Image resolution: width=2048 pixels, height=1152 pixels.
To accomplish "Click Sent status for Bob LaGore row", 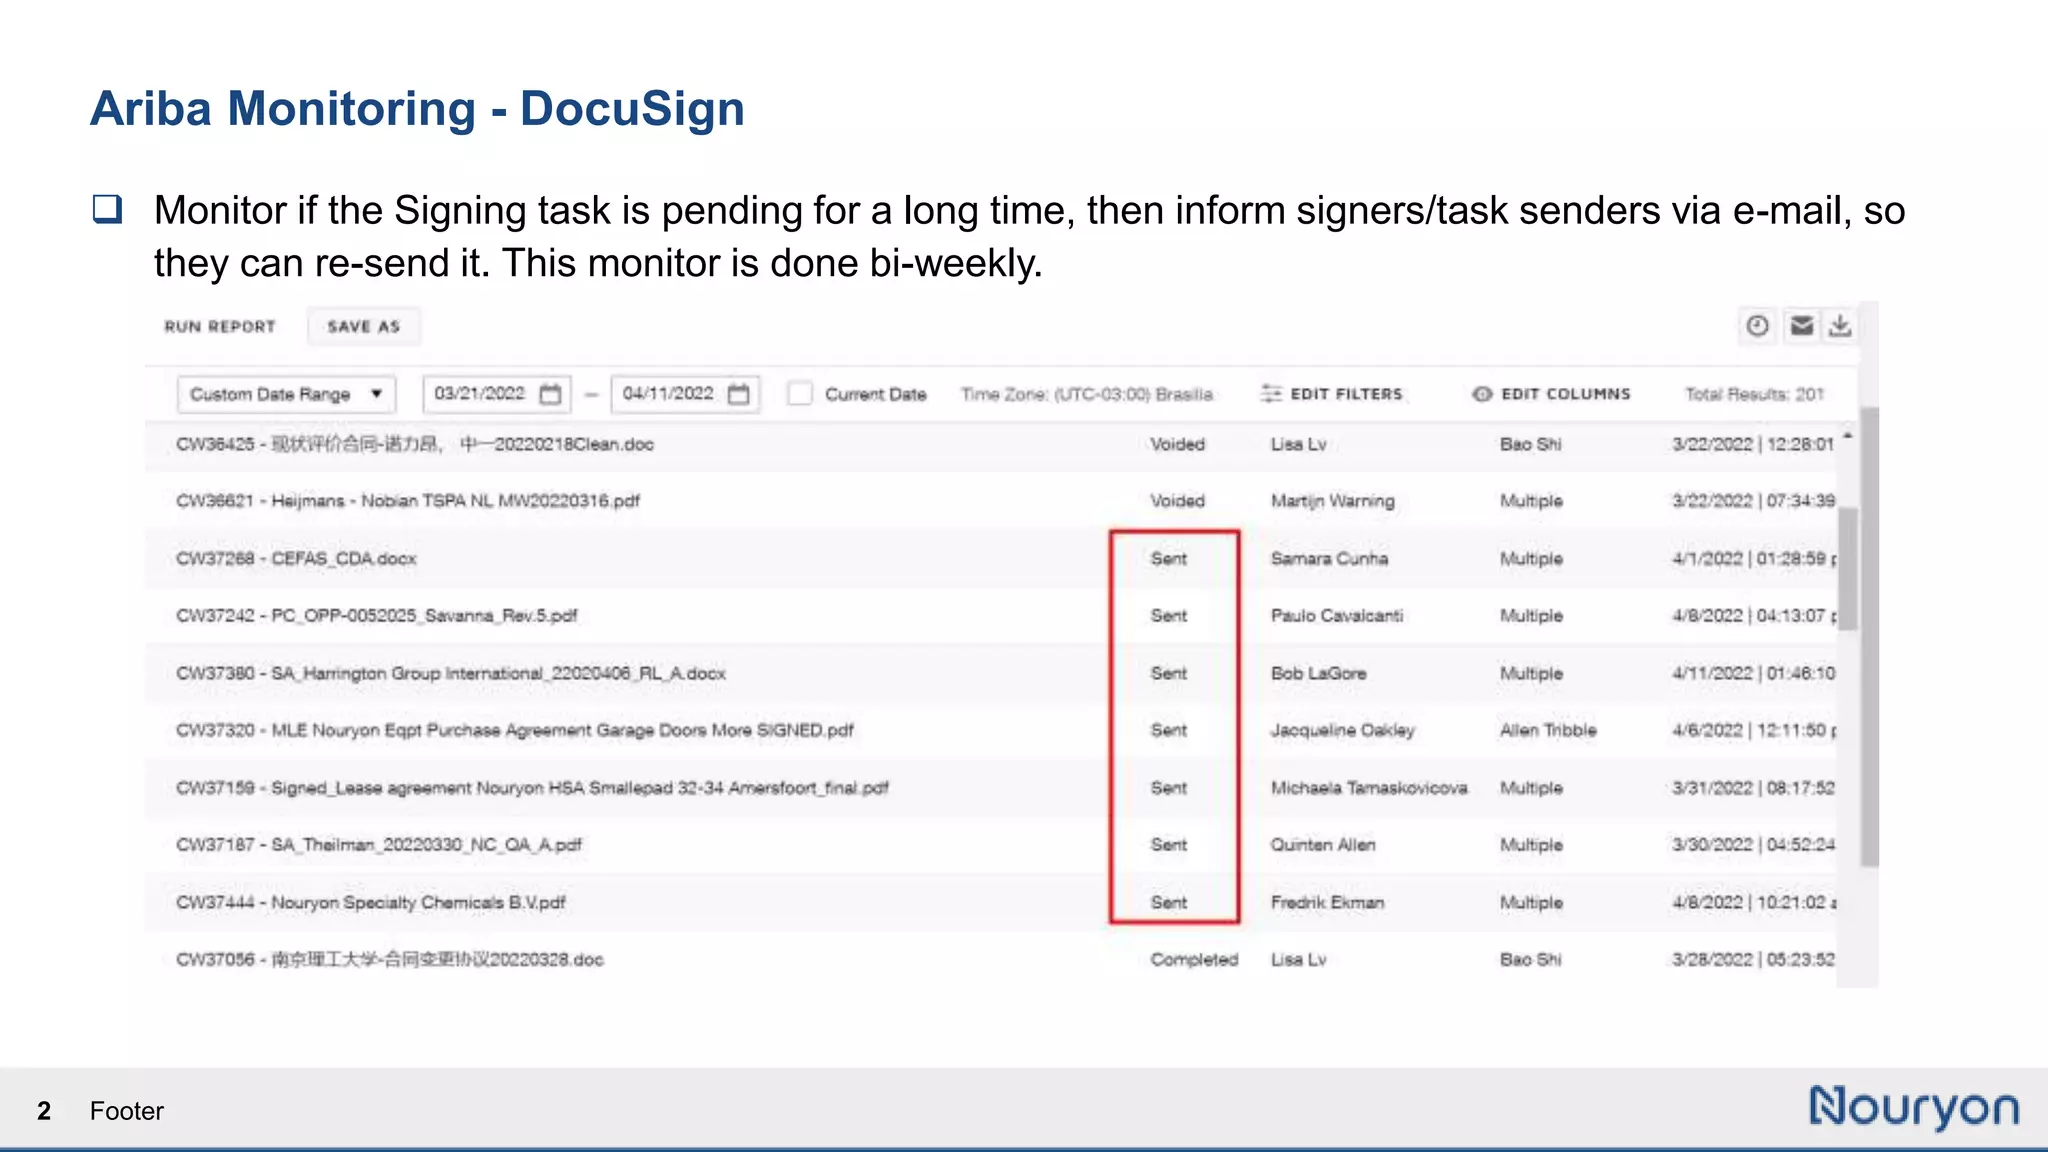I will click(1168, 673).
